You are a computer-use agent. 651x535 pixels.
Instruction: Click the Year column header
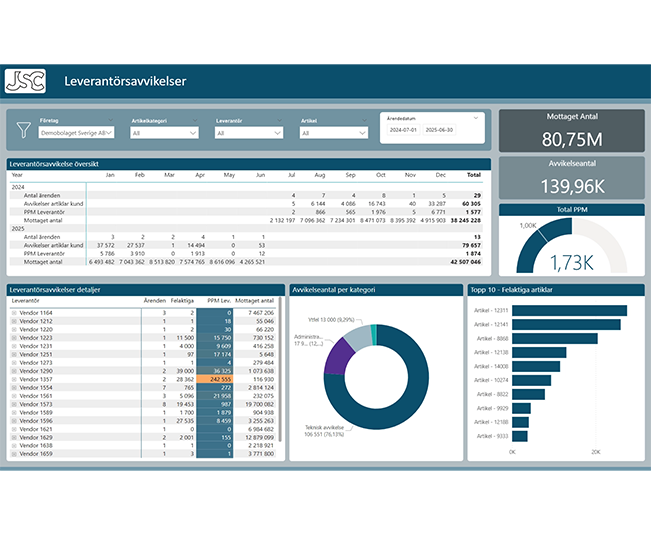pyautogui.click(x=17, y=175)
